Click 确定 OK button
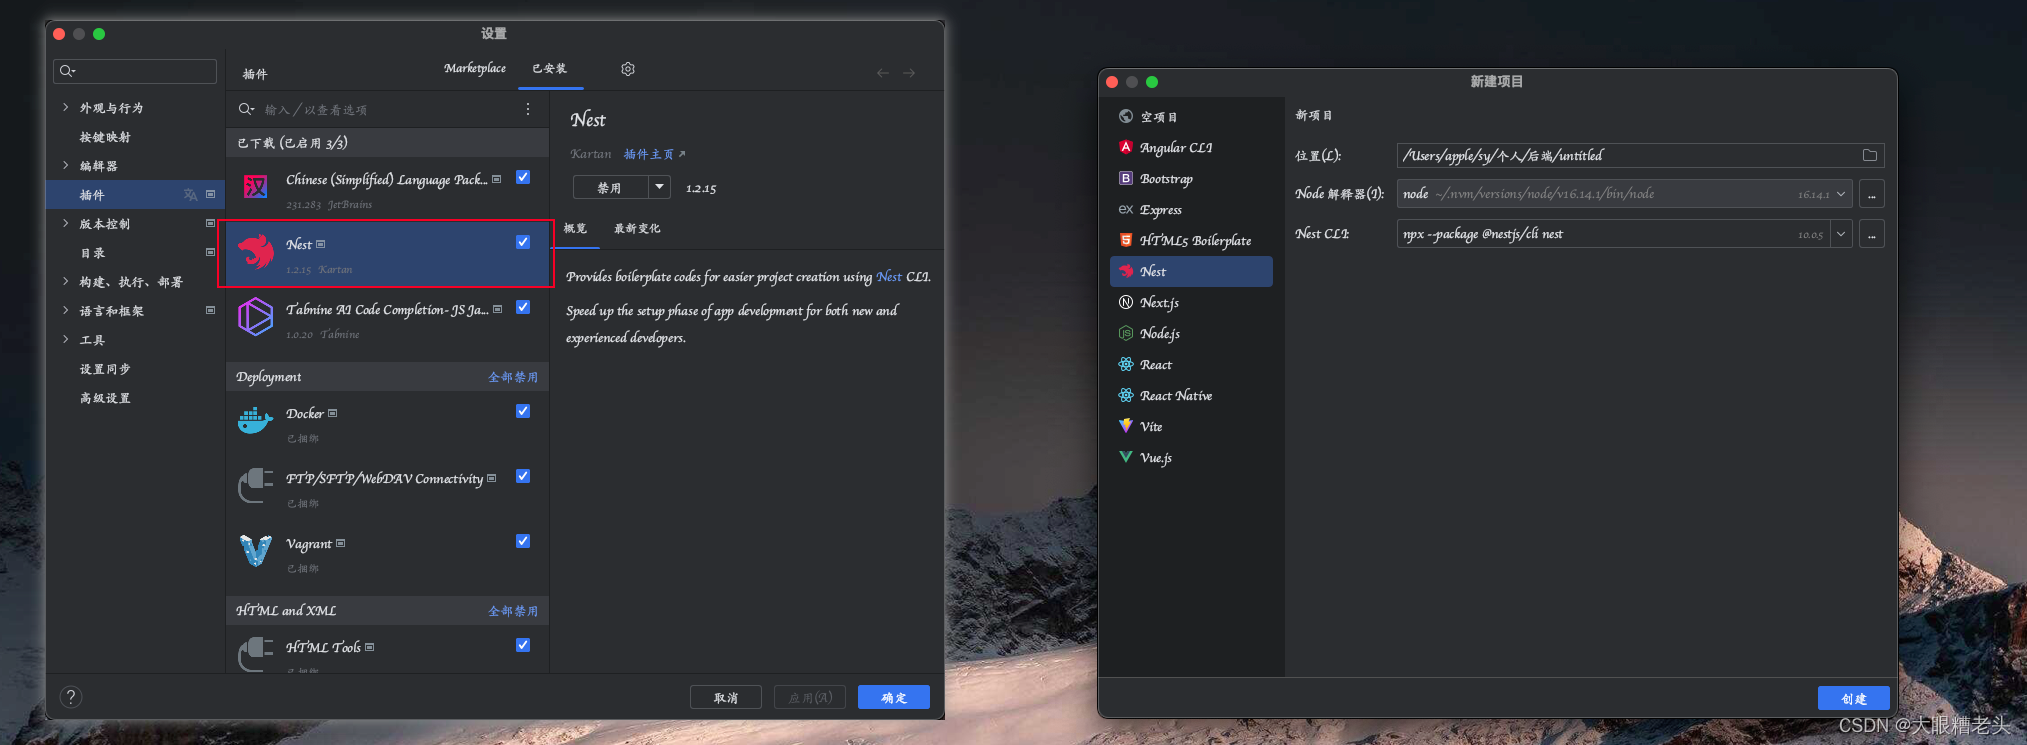Viewport: 2027px width, 745px height. pyautogui.click(x=894, y=697)
